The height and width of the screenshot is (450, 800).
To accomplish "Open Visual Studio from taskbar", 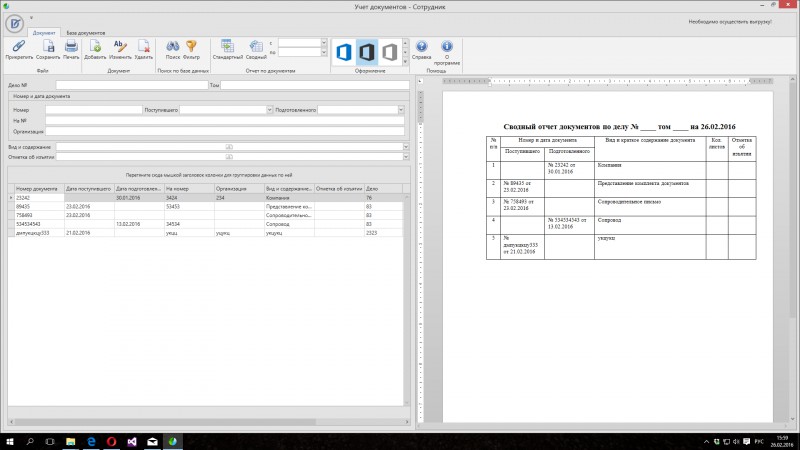I will coord(132,441).
